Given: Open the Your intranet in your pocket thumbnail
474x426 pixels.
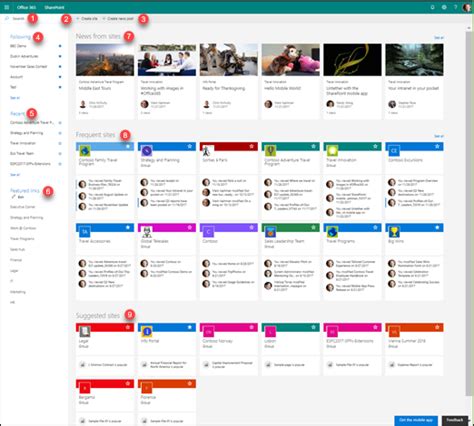Looking at the screenshot, I should pos(414,60).
